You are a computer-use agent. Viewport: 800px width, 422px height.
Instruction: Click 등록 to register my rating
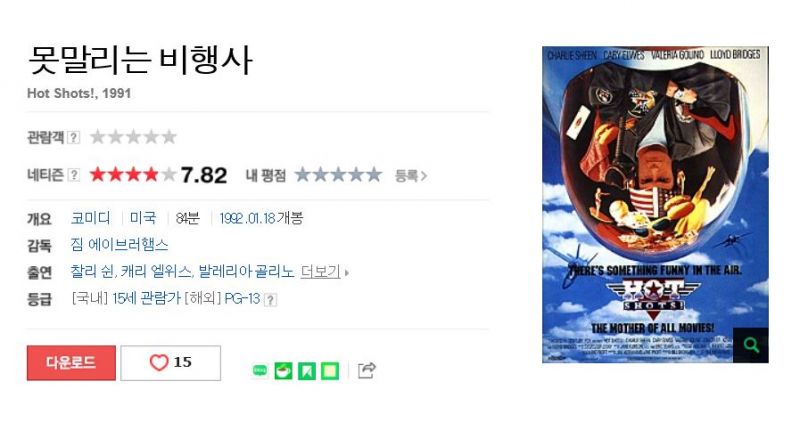[x=410, y=176]
